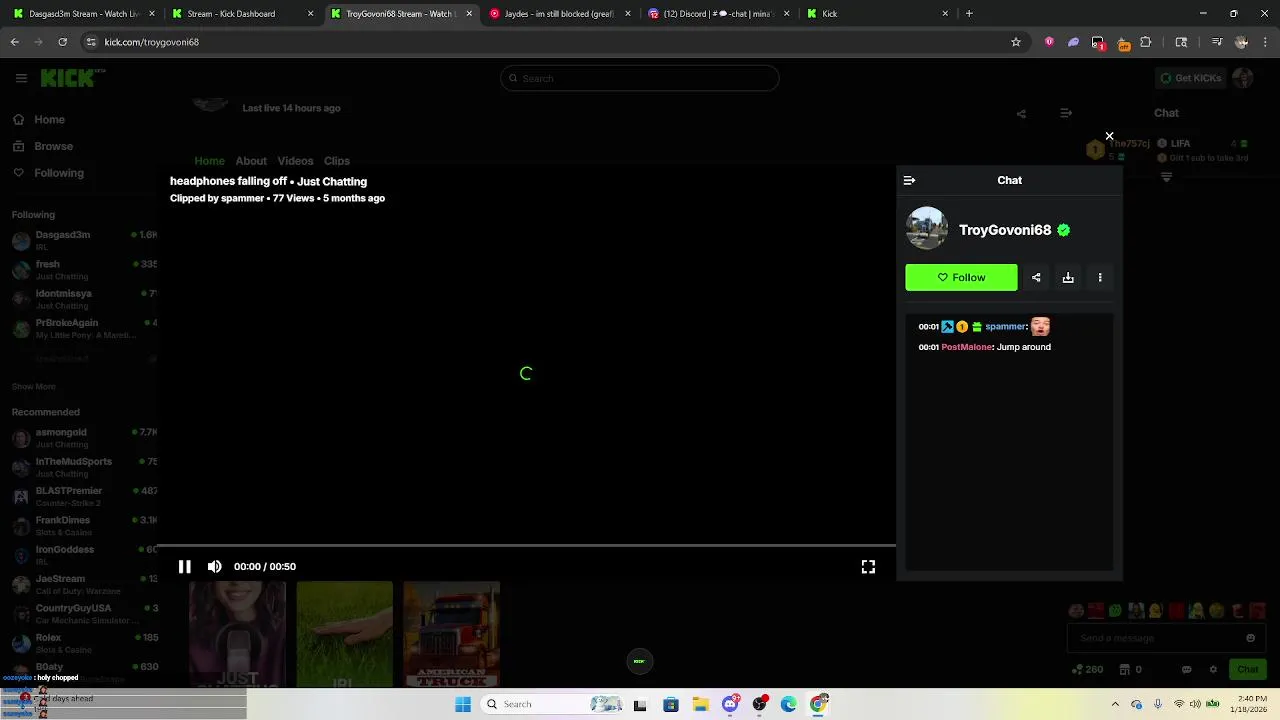Click Get KICKs button

pos(1190,78)
